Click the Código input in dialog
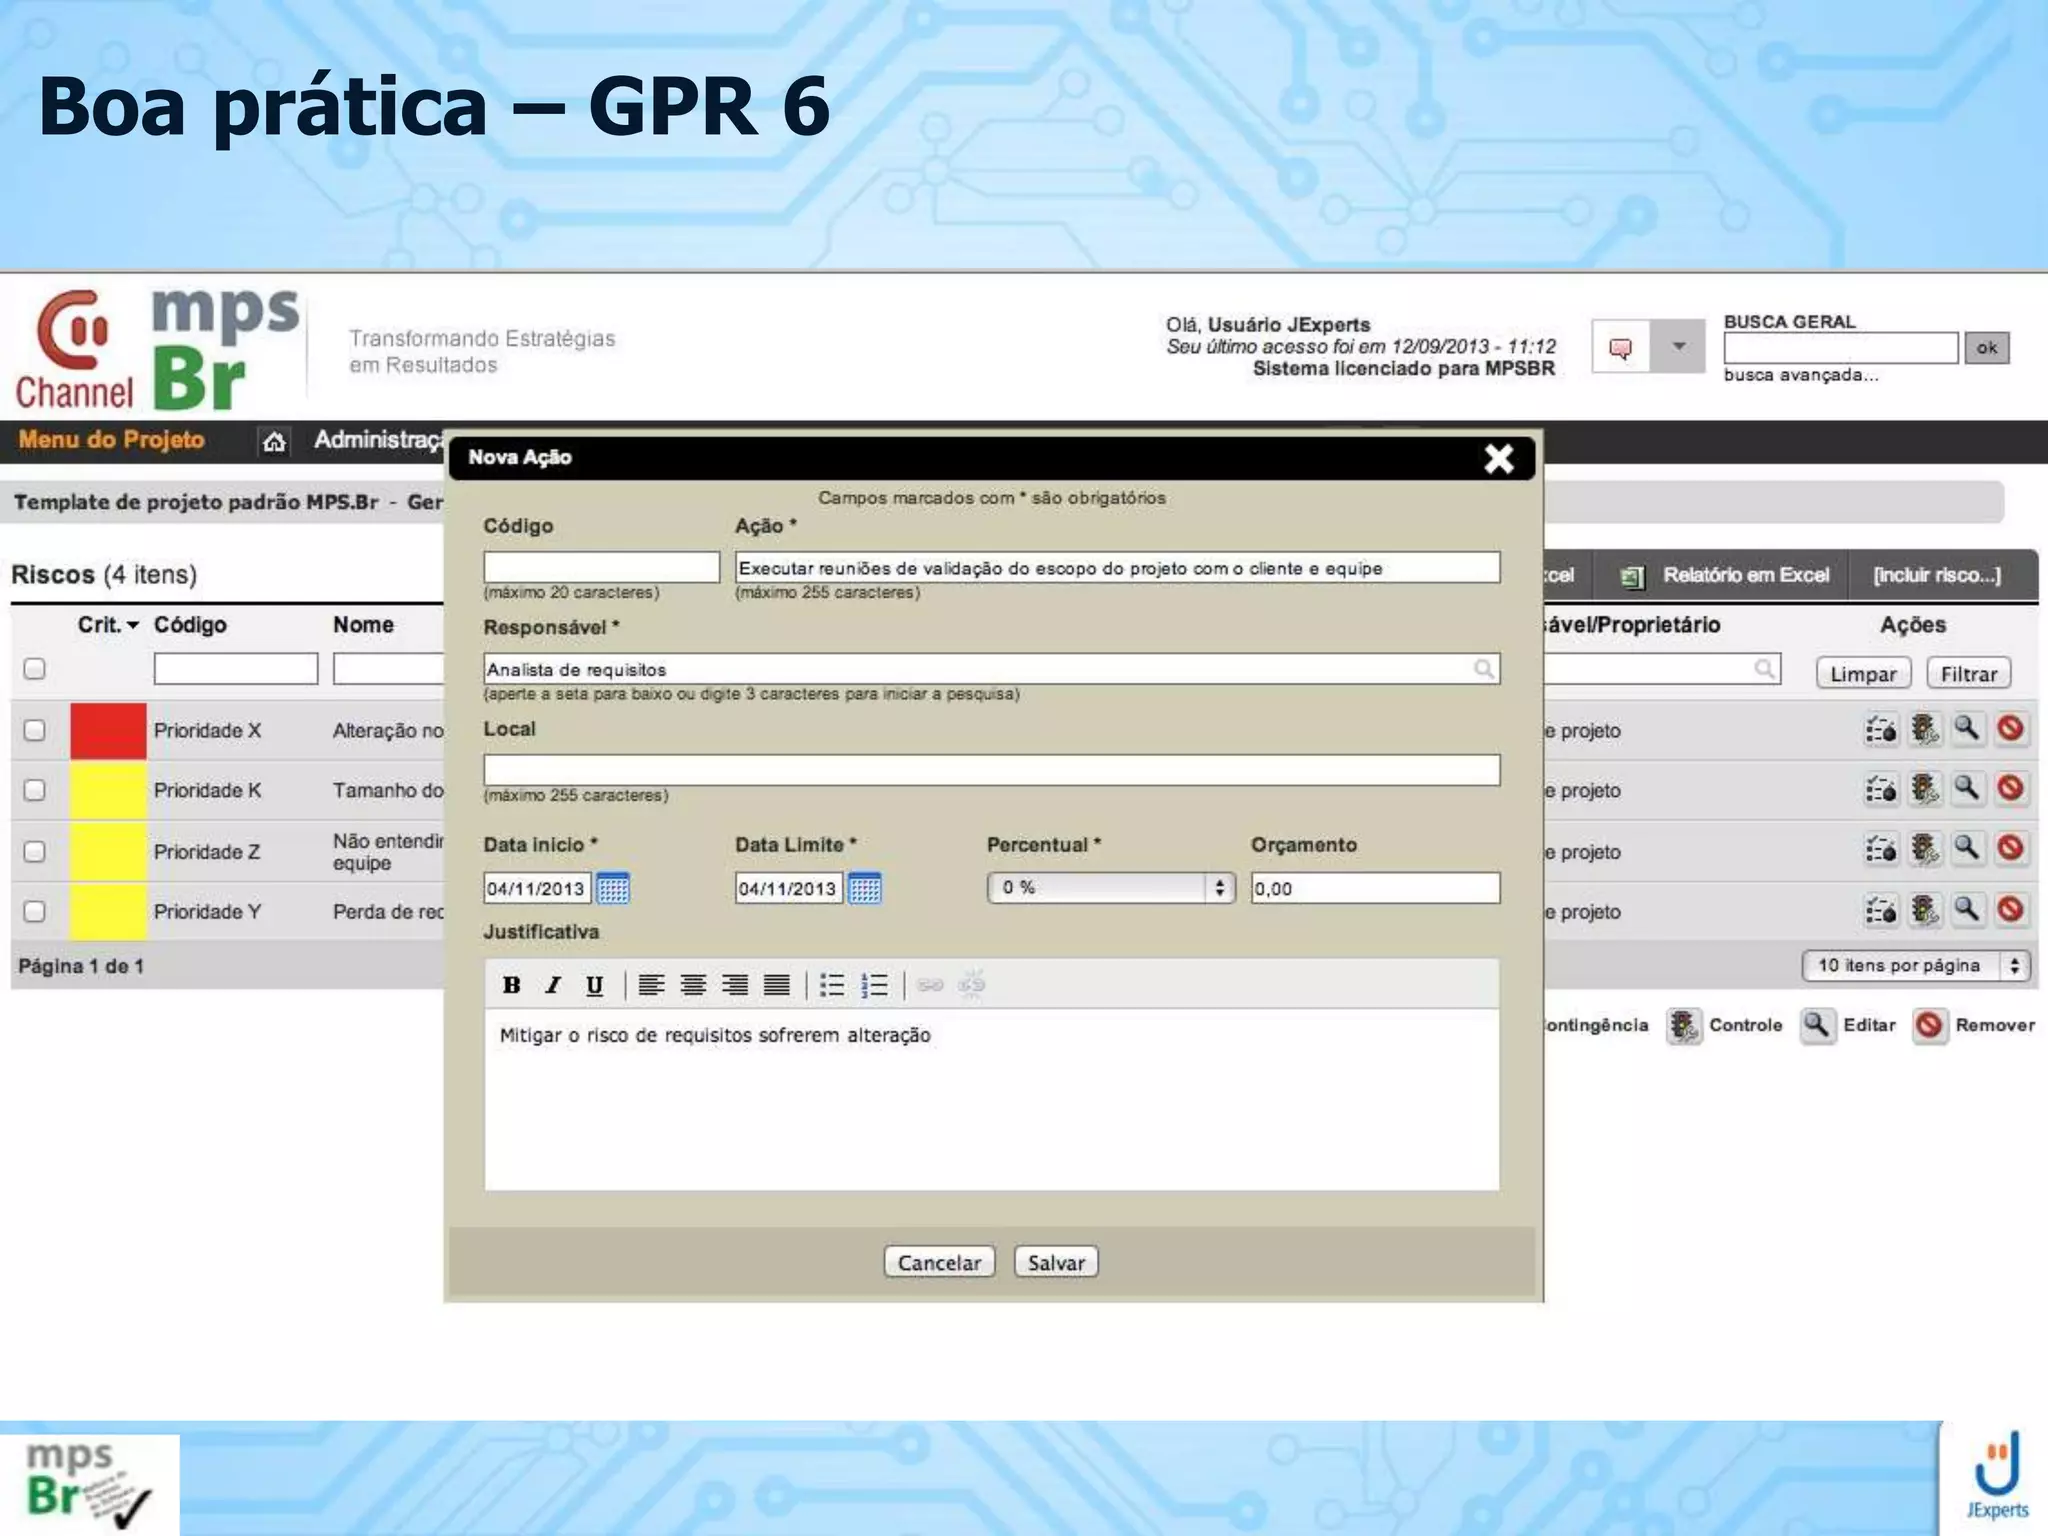The height and width of the screenshot is (1536, 2048). coord(601,567)
